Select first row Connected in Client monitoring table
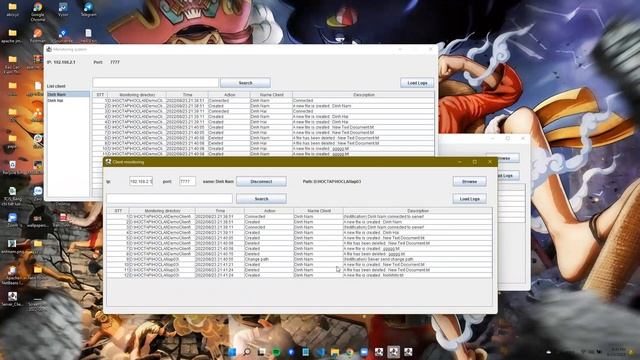640x360 pixels. point(299,216)
